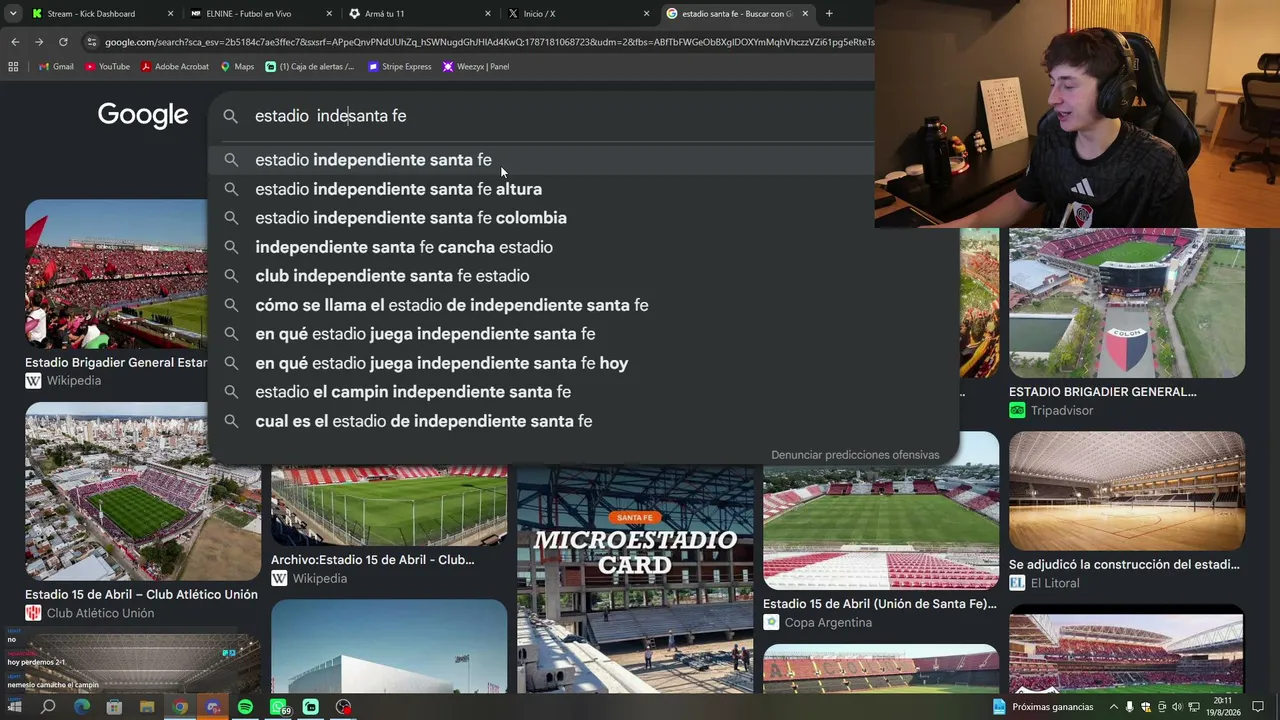Launch Microsoft Edge from taskbar
Image resolution: width=1280 pixels, height=720 pixels.
81,707
